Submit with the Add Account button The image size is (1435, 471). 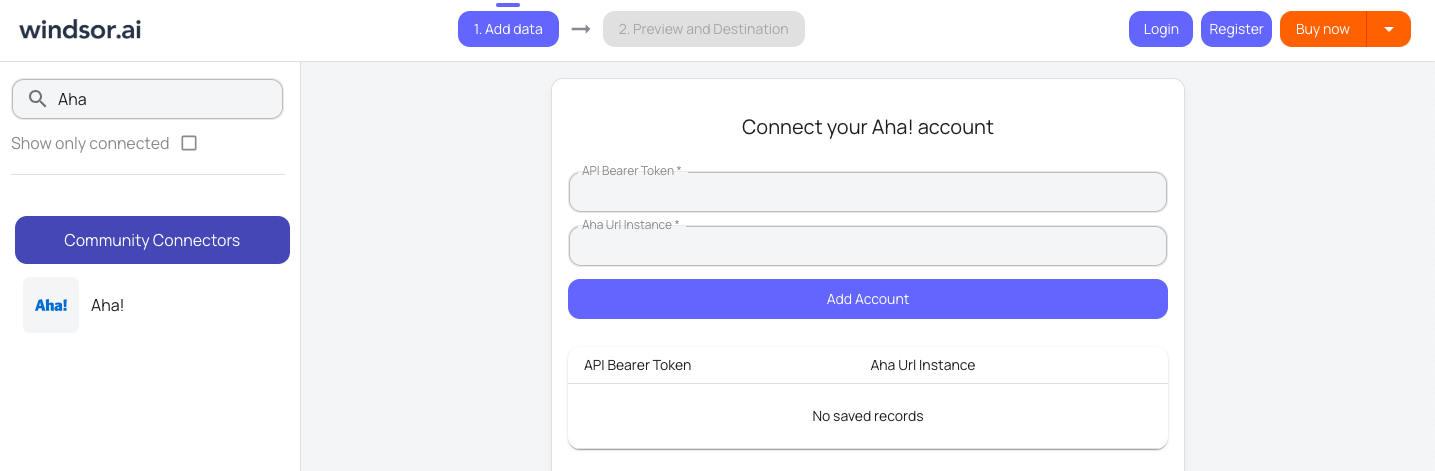coord(867,299)
